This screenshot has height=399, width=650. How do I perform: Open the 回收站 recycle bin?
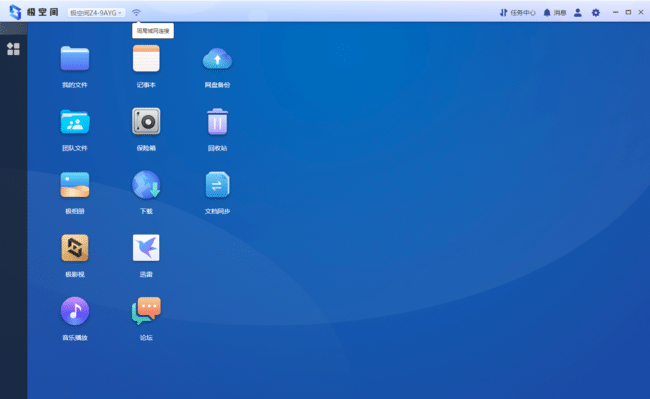coord(217,122)
